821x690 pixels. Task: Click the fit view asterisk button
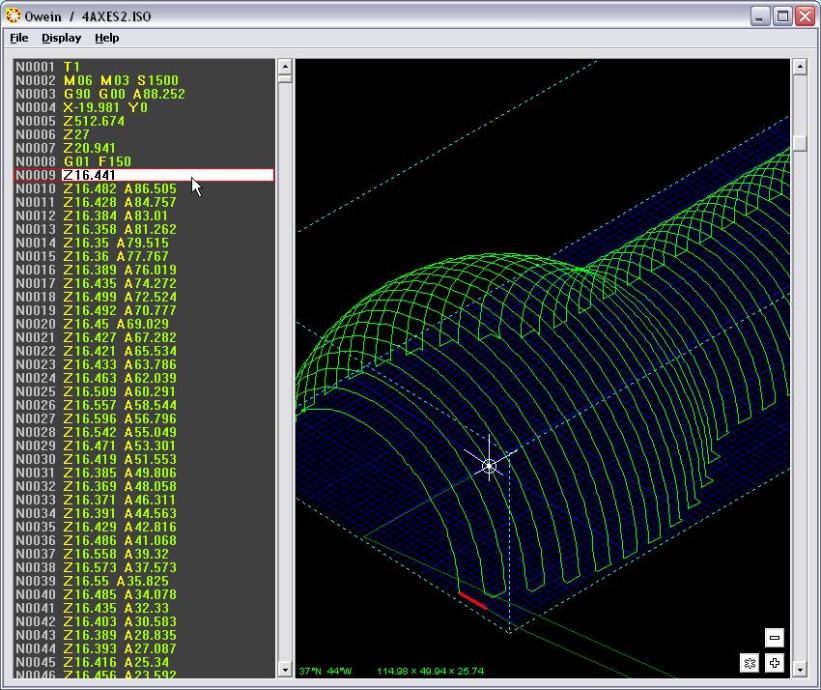coord(749,663)
